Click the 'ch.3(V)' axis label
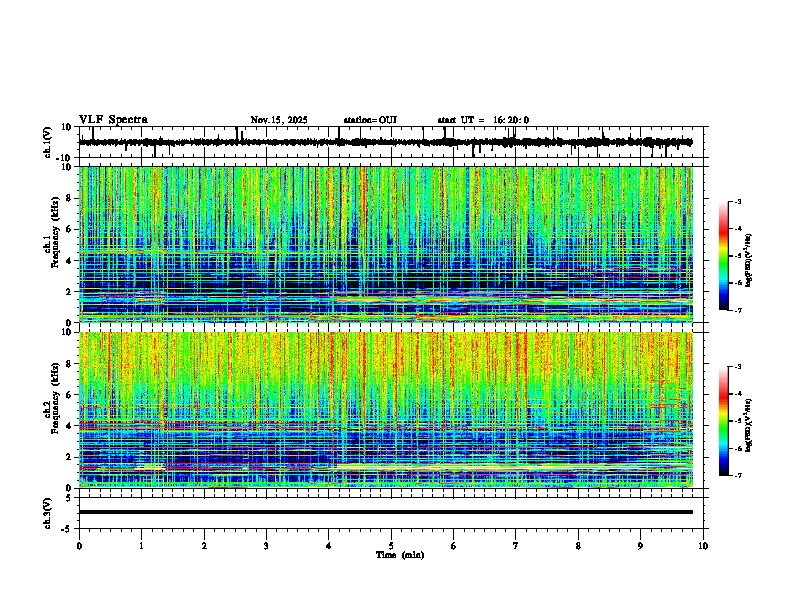Image resolution: width=792 pixels, height=612 pixels. click(48, 513)
